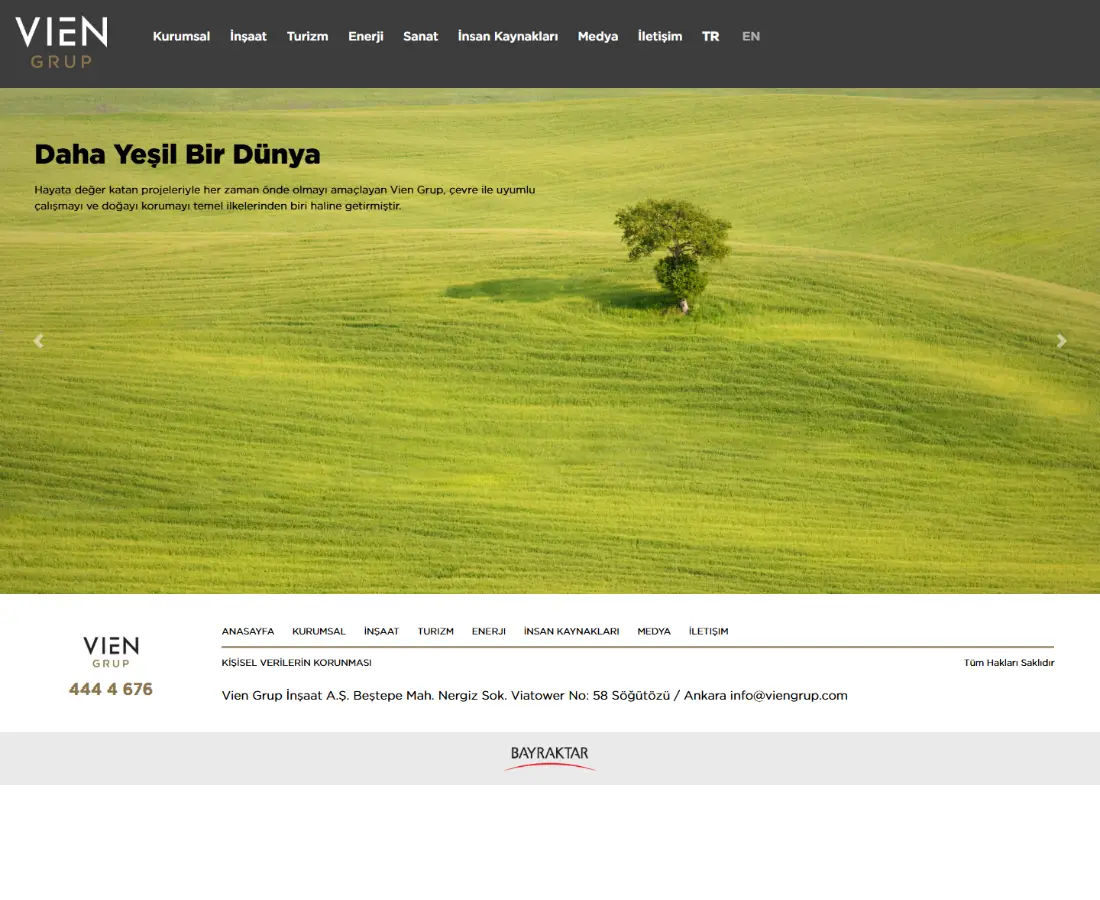The width and height of the screenshot is (1100, 900).
Task: Click TURİZM footer link
Action: pyautogui.click(x=436, y=631)
